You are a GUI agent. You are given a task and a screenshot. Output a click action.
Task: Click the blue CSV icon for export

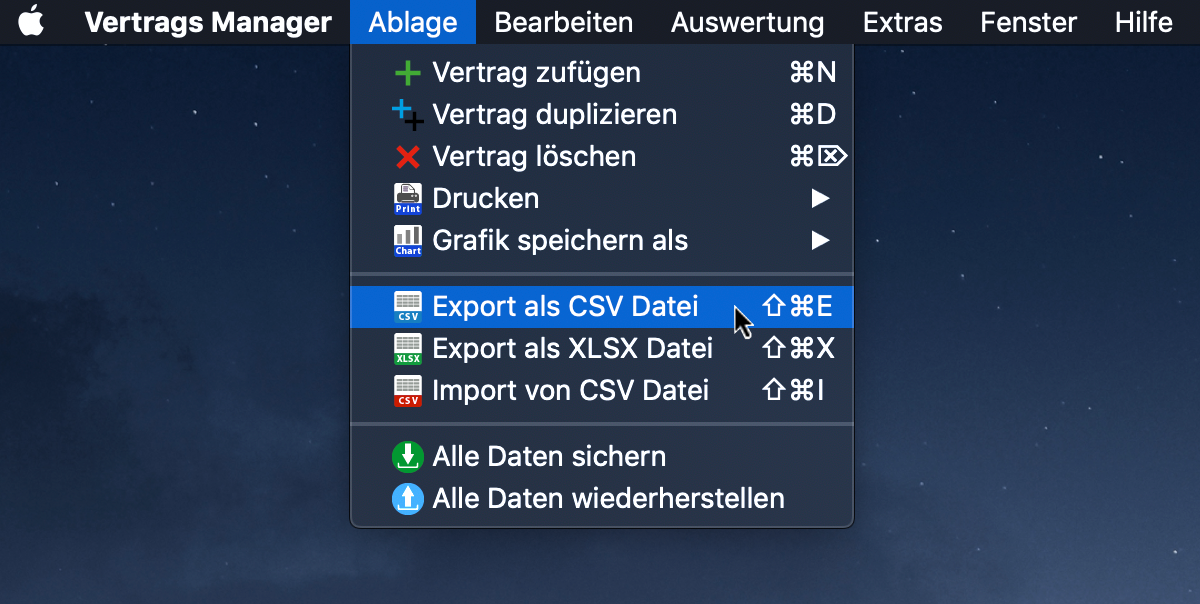(x=408, y=306)
